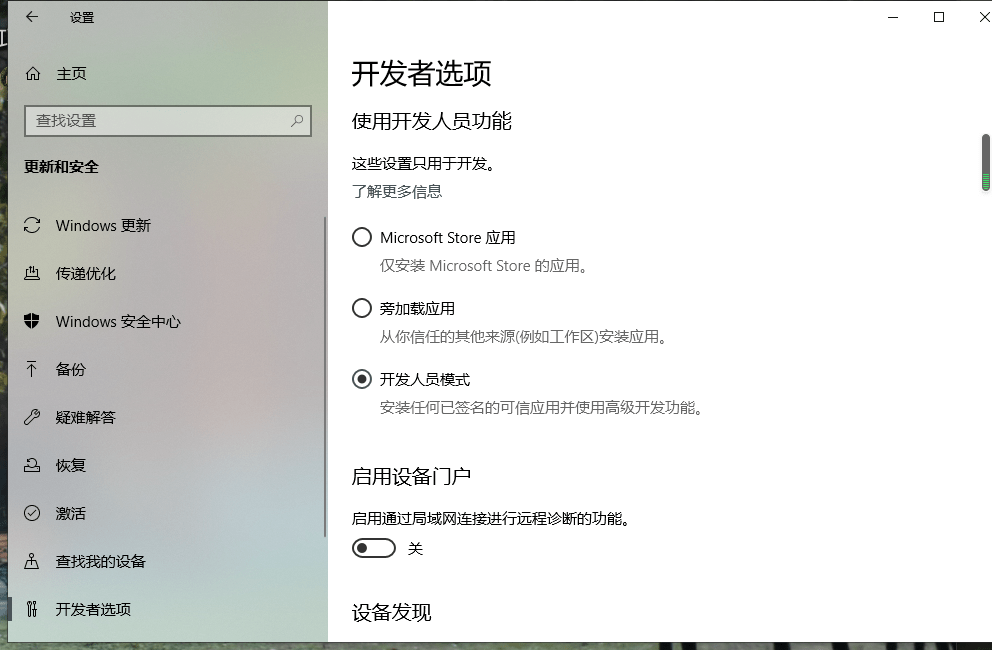The width and height of the screenshot is (992, 650).
Task: Open Windows 更新 section
Action: coord(166,225)
